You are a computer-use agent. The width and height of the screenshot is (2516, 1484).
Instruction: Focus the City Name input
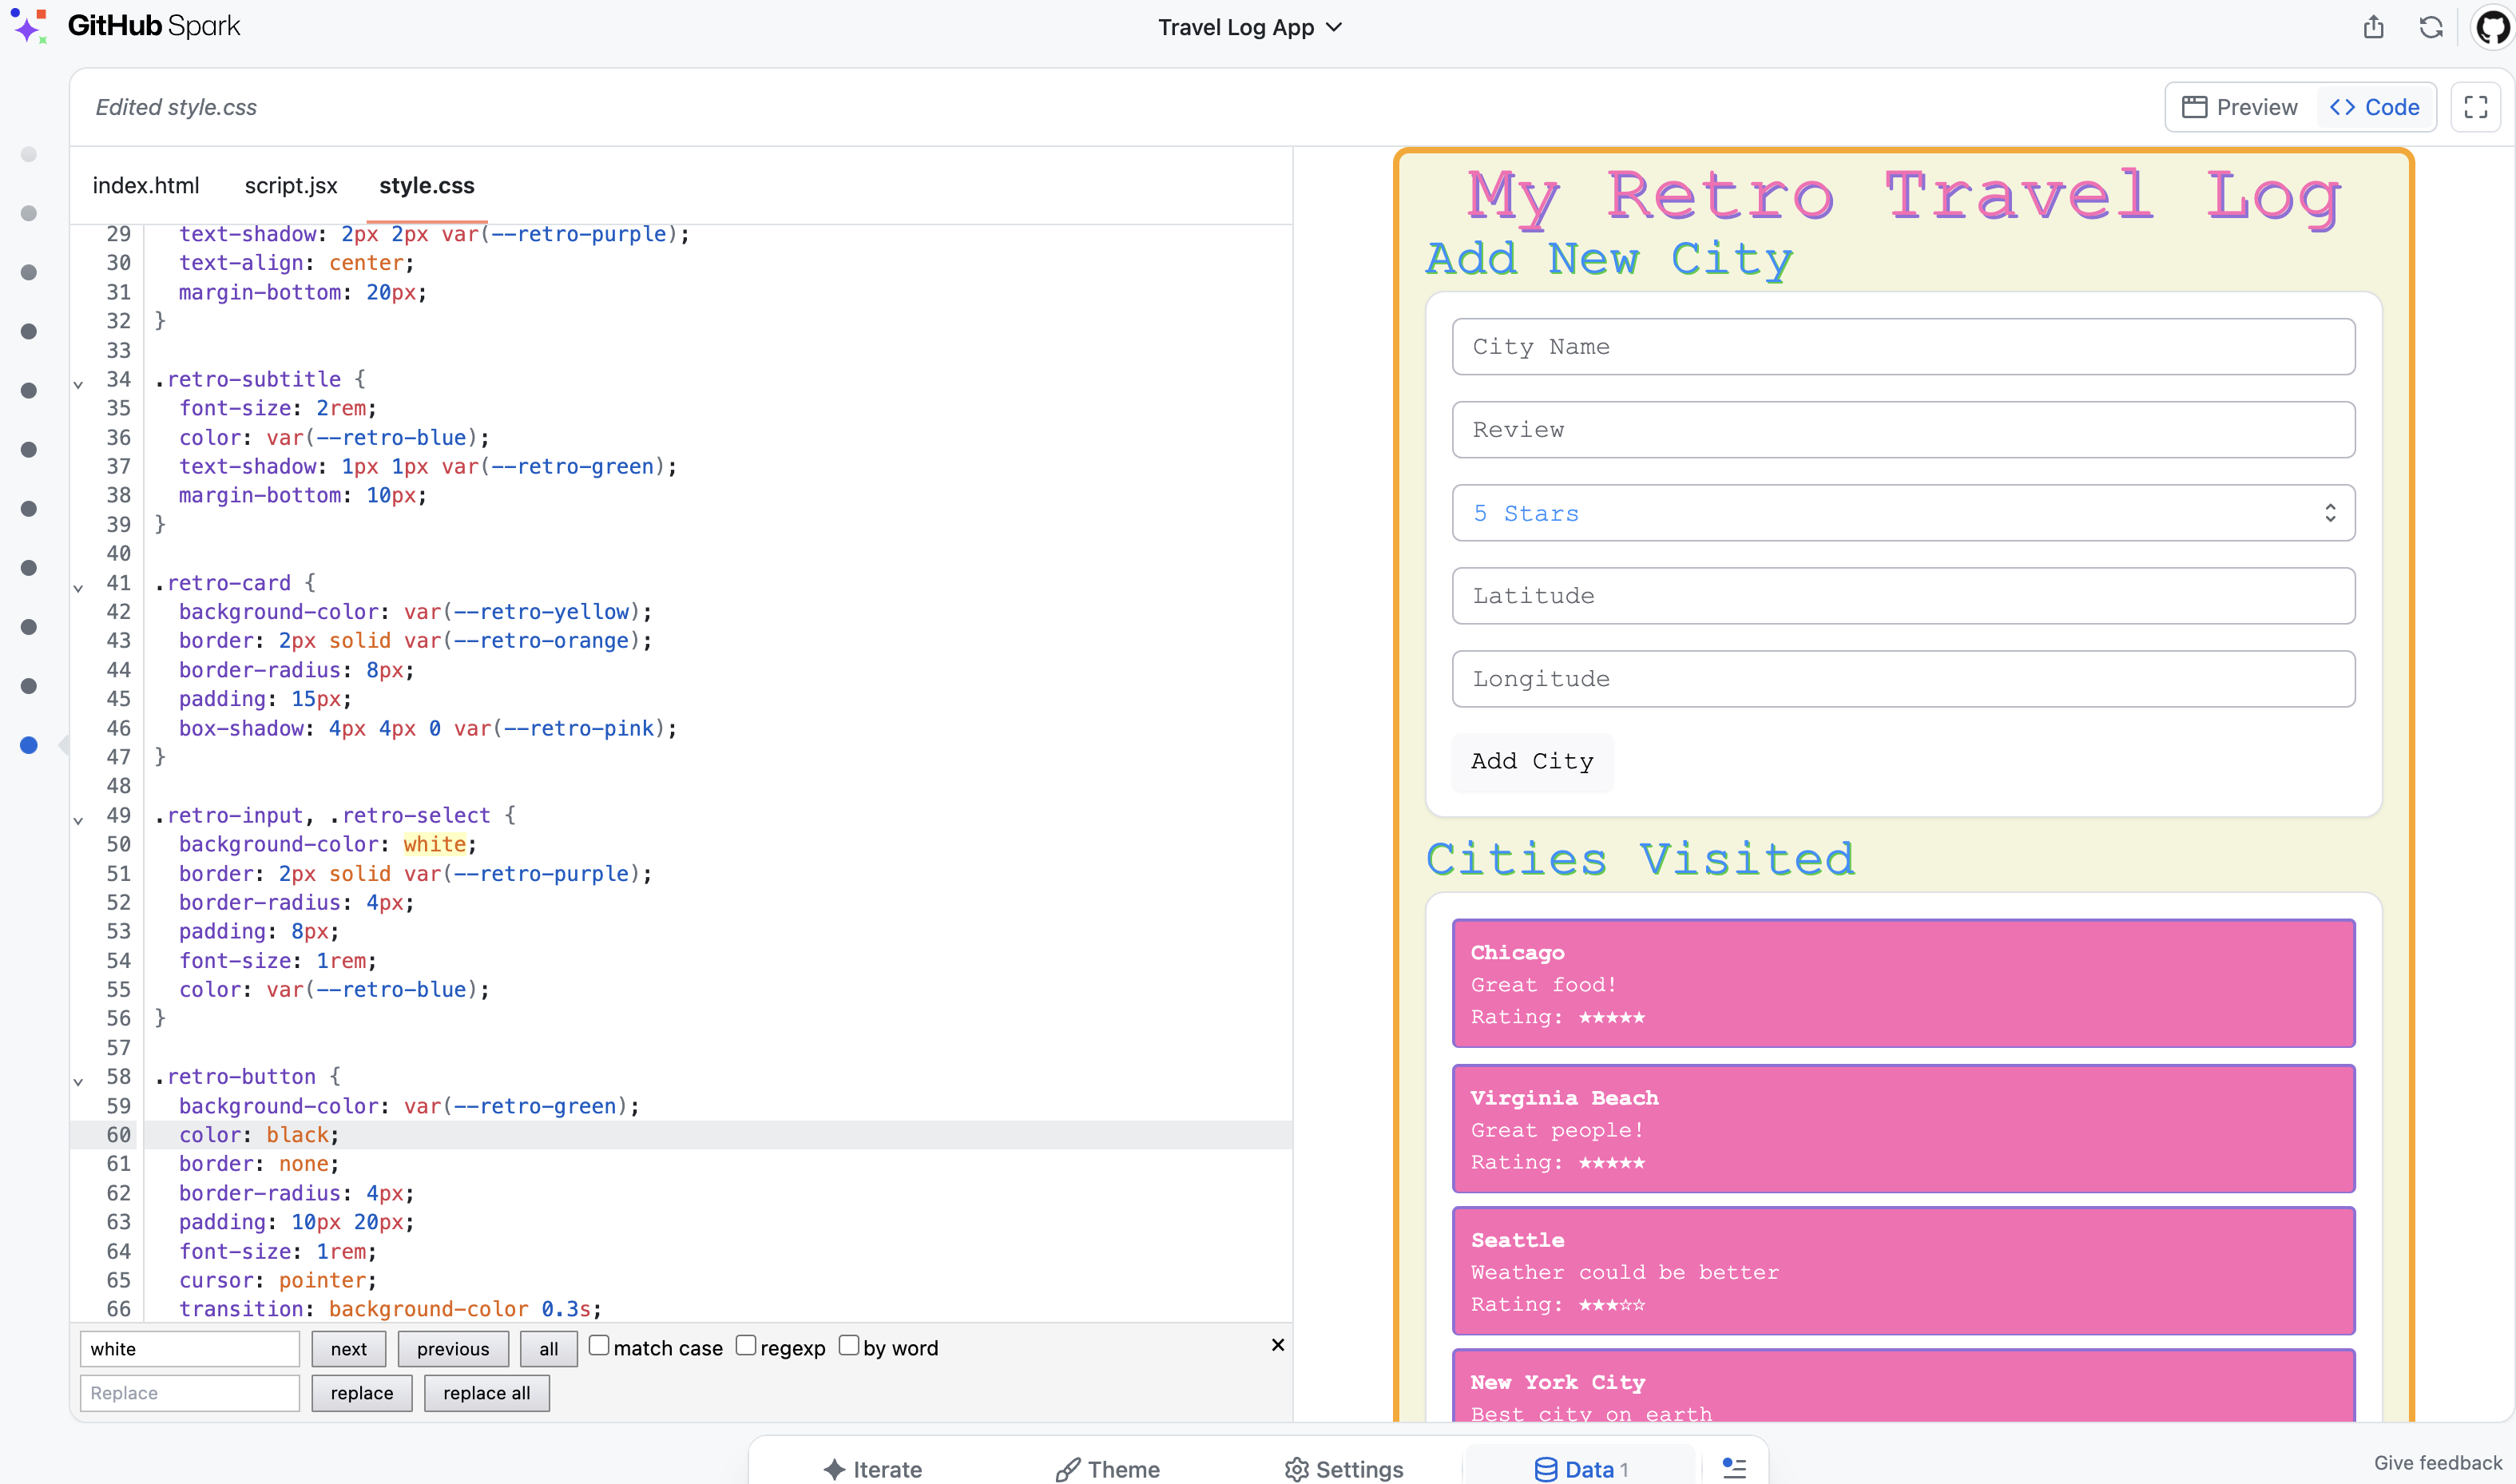pyautogui.click(x=1903, y=347)
